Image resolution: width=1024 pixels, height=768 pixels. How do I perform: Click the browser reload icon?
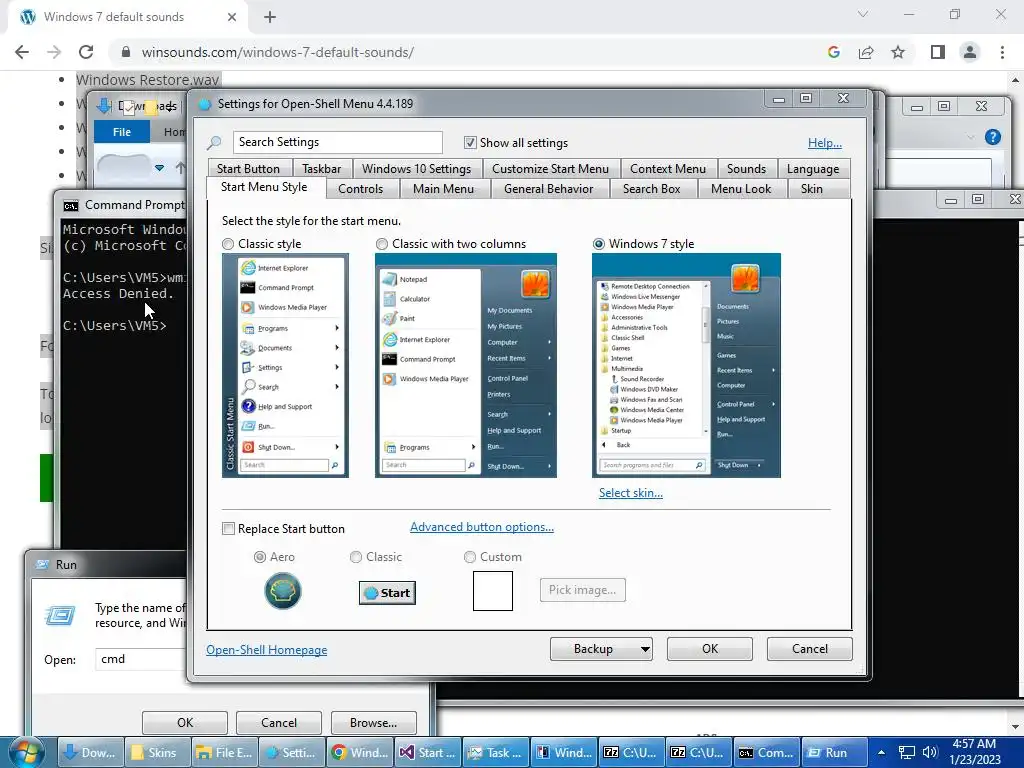[86, 52]
